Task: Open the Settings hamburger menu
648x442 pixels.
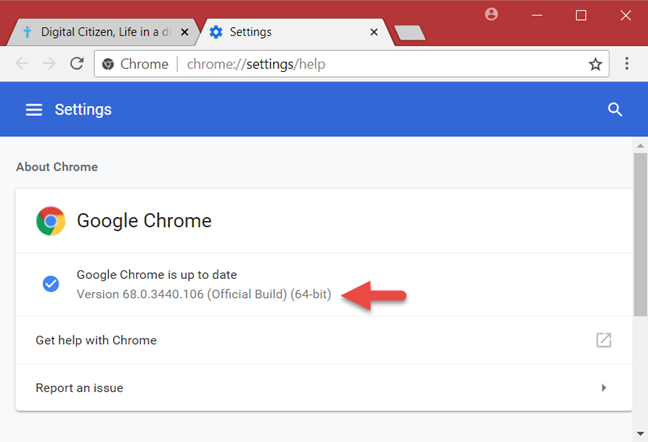Action: (x=34, y=110)
